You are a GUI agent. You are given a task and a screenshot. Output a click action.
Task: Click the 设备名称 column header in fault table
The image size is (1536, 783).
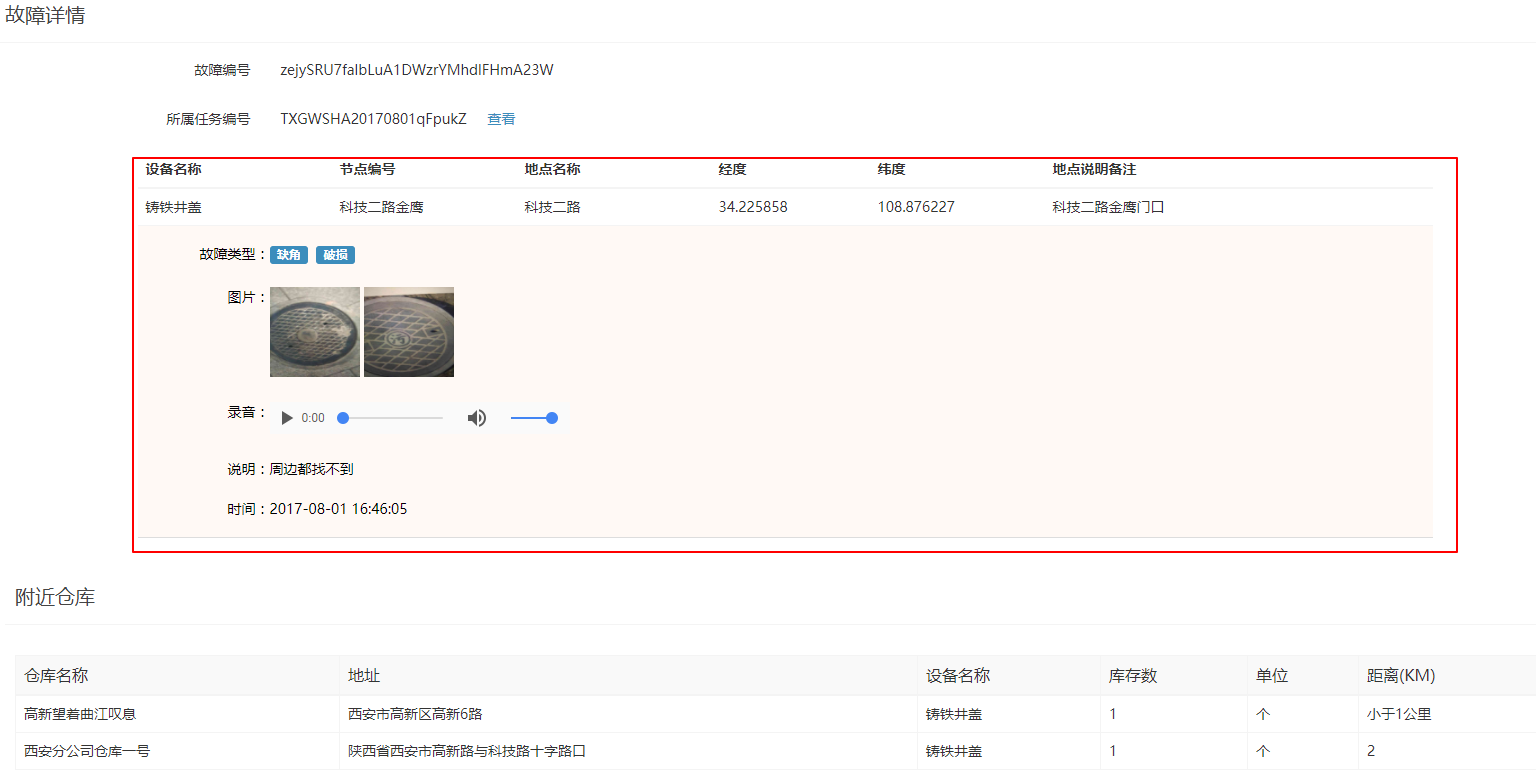[173, 170]
